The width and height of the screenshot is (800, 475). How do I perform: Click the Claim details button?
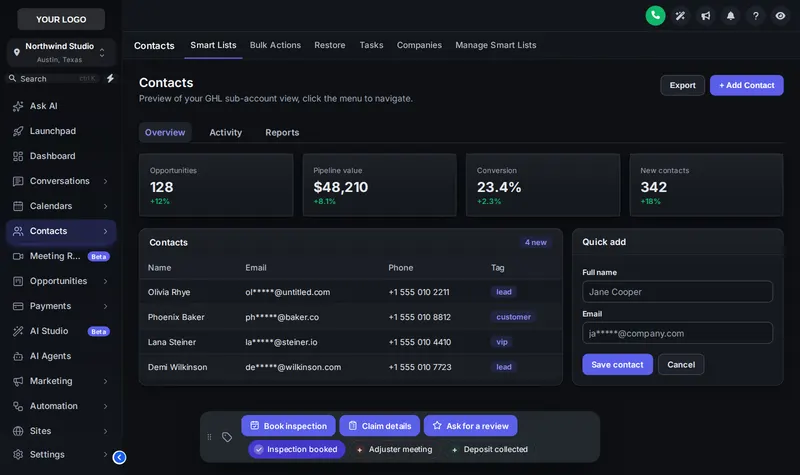(x=380, y=426)
